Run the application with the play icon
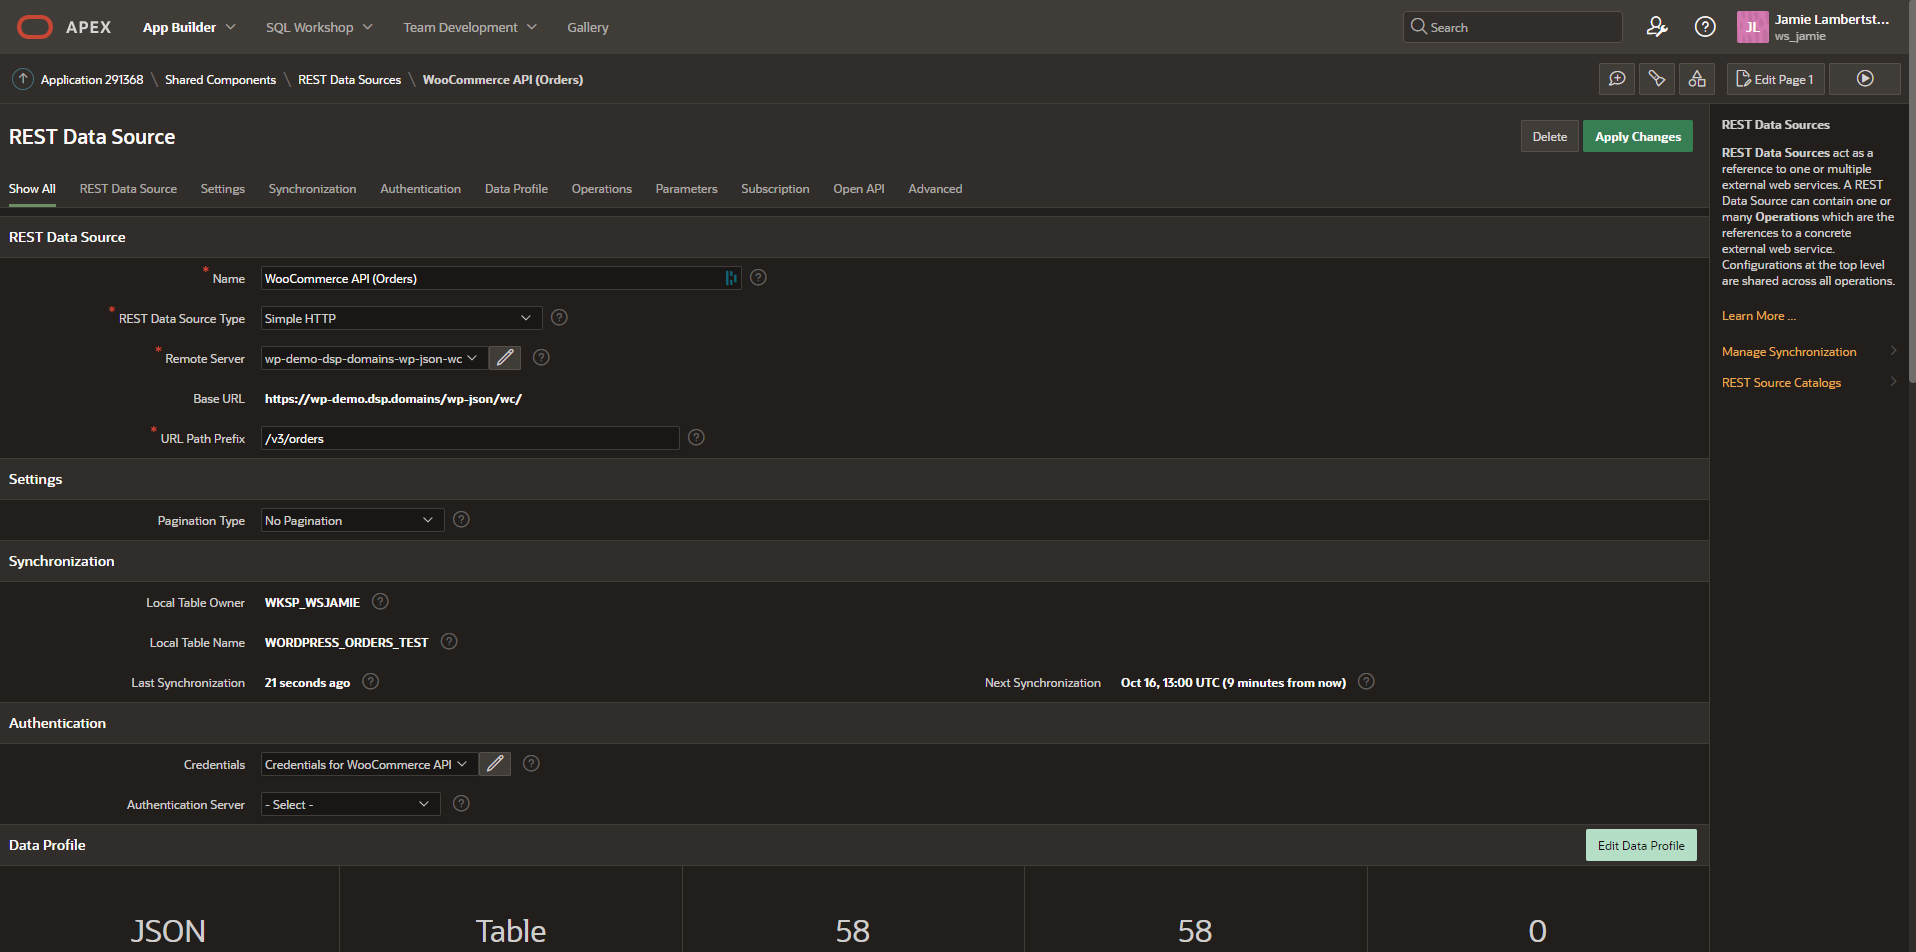This screenshot has width=1916, height=952. coord(1865,79)
